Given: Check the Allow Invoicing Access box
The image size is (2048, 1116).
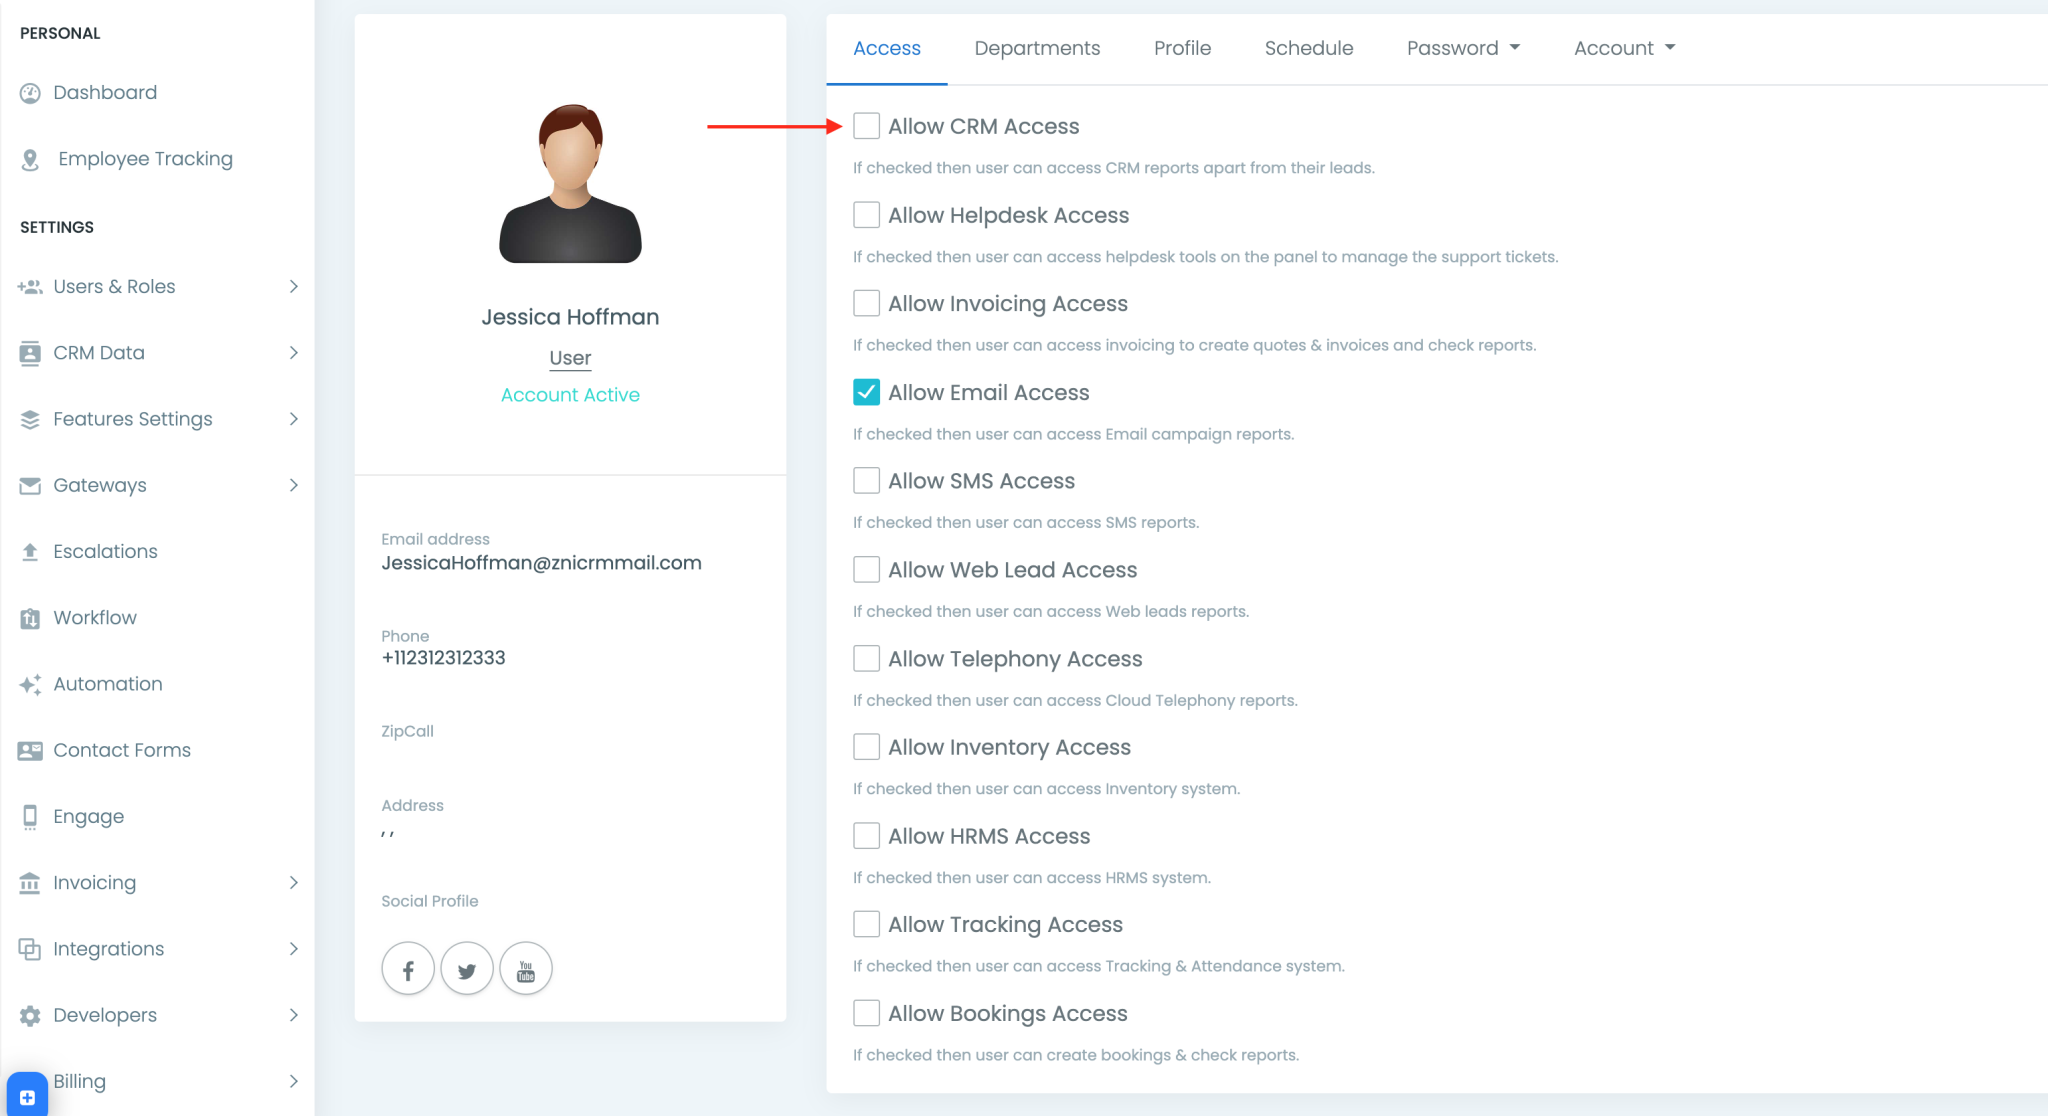Looking at the screenshot, I should 865,303.
